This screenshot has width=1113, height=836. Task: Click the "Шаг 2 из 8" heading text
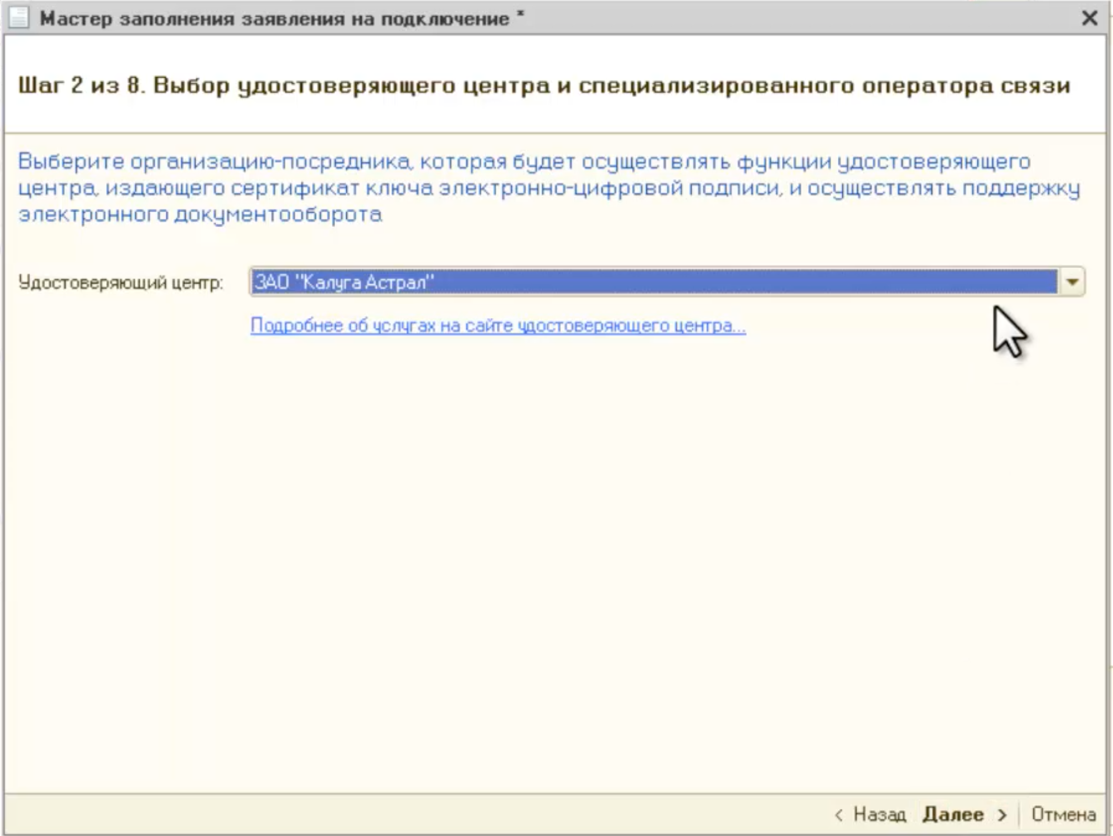click(79, 86)
